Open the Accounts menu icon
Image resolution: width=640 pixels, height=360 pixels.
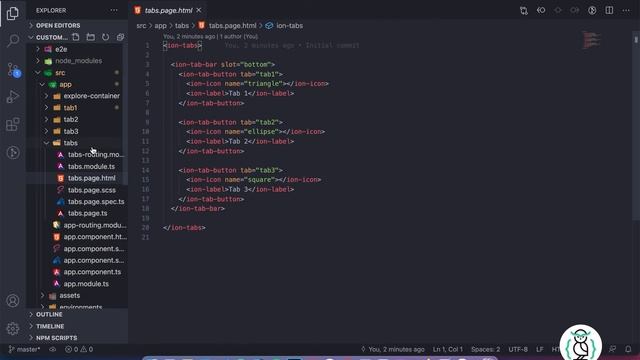[x=13, y=301]
